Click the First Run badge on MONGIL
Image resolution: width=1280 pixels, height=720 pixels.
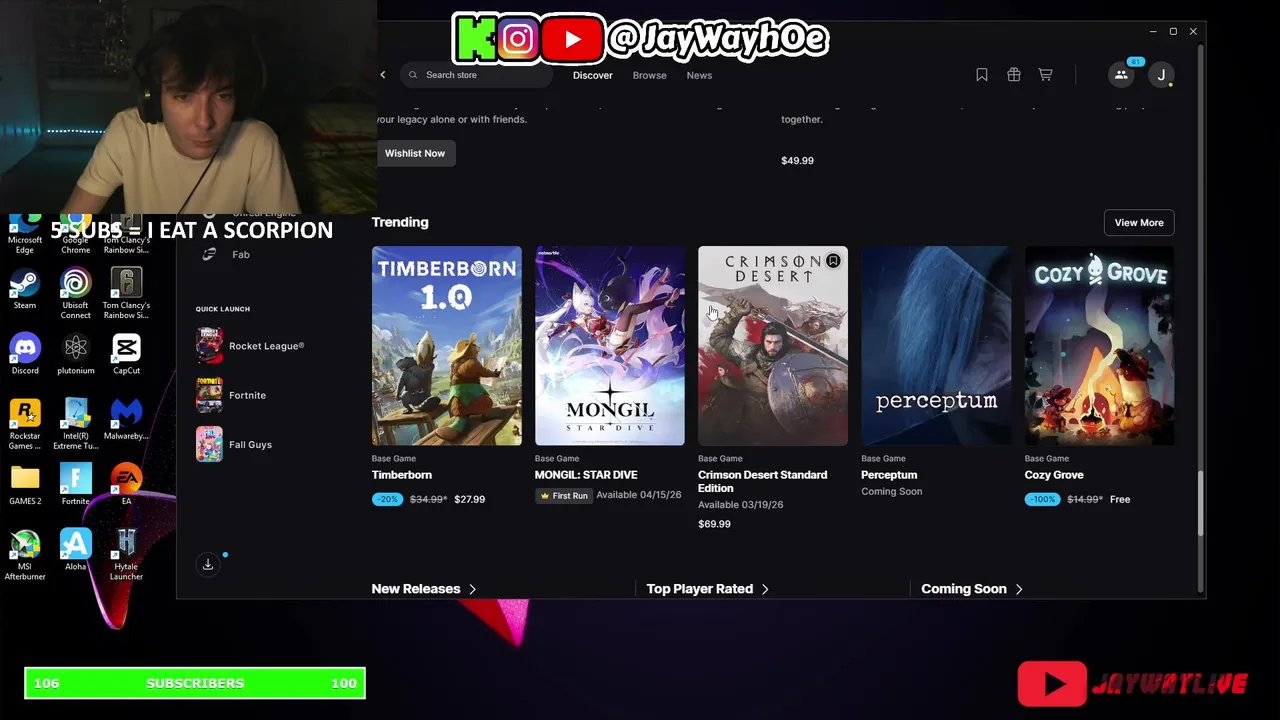click(564, 496)
